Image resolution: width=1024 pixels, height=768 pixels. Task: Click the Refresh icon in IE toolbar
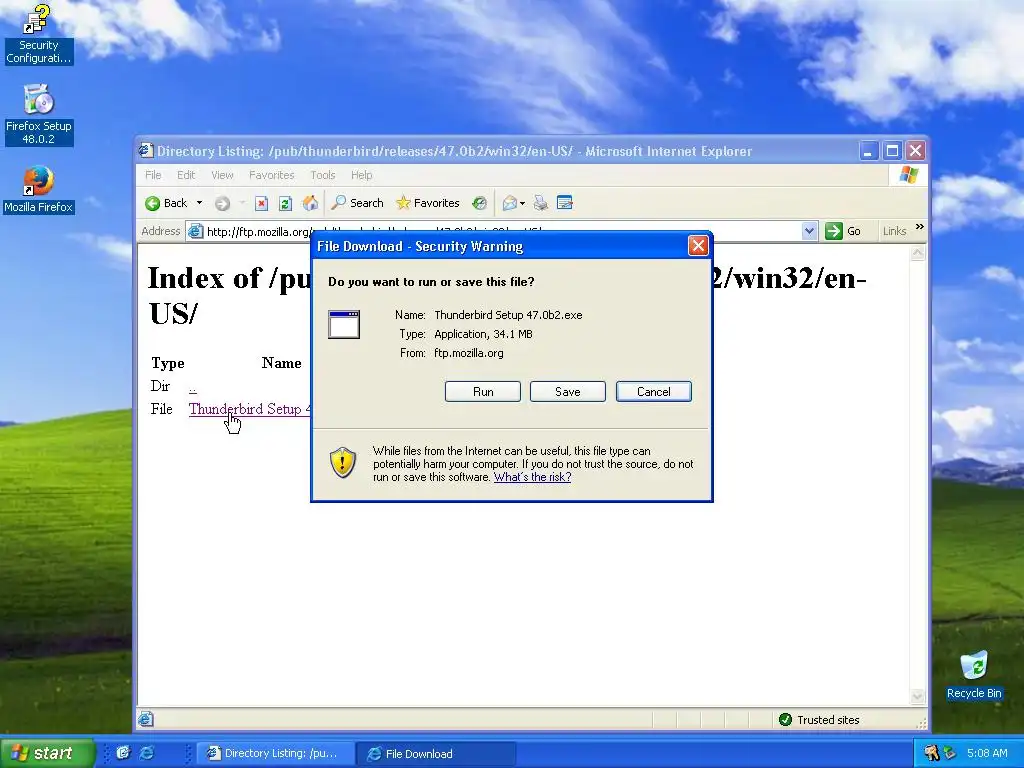coord(285,204)
